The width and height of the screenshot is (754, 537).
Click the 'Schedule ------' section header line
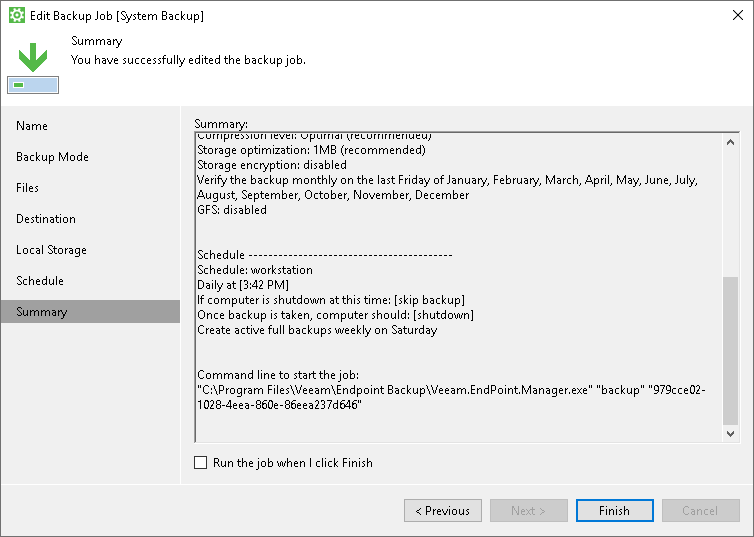[325, 255]
